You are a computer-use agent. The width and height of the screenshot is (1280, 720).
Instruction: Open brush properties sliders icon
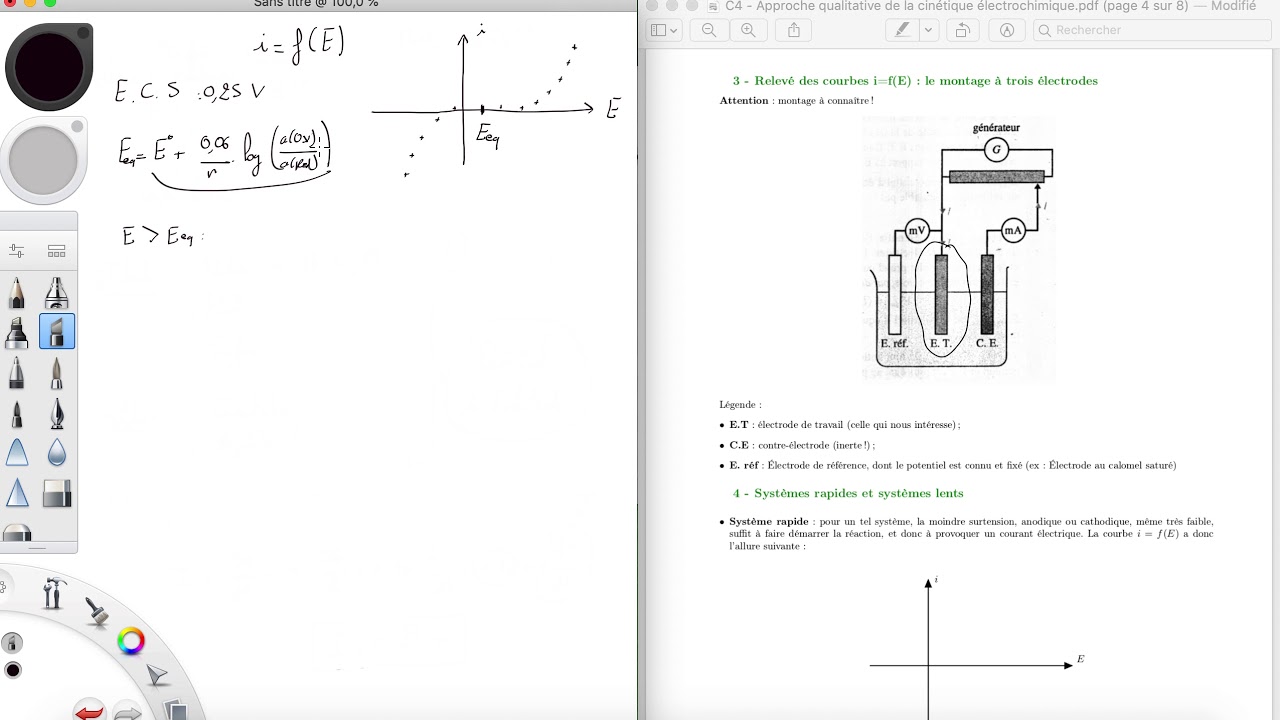click(x=17, y=251)
